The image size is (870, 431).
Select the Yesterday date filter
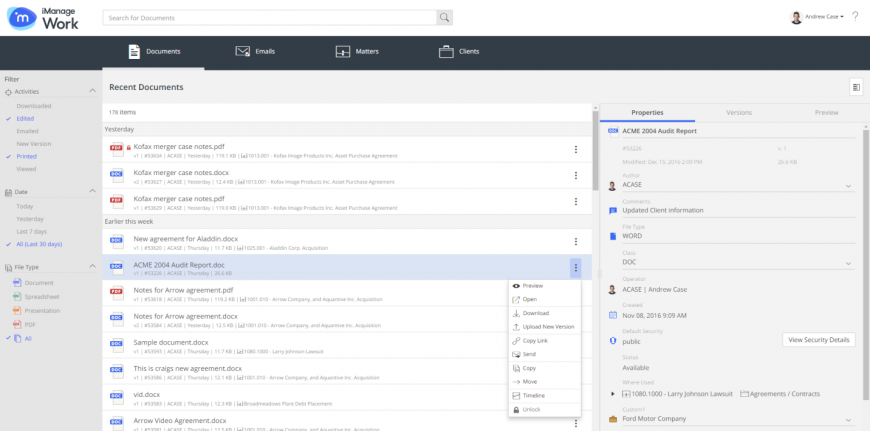pos(30,219)
